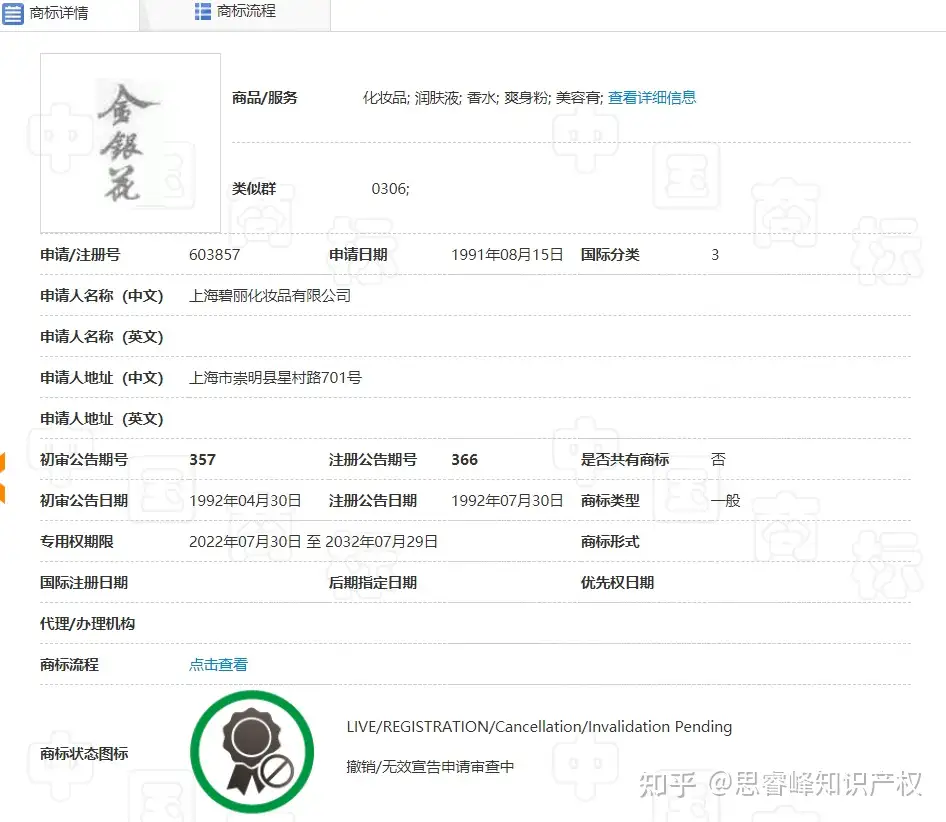Viewport: 946px width, 822px height.
Task: Click the 后期指定日期 label
Action: [x=373, y=583]
